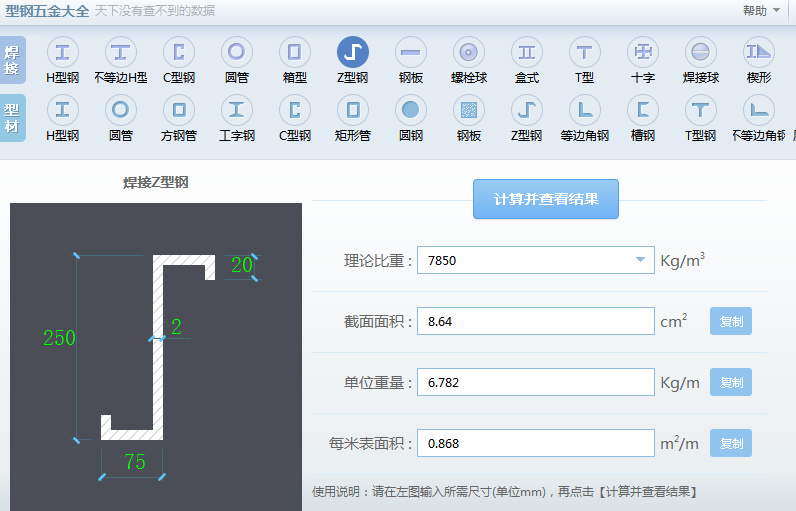This screenshot has width=796, height=511.
Task: Select highlighted welded Z型钢 icon
Action: coord(353,52)
